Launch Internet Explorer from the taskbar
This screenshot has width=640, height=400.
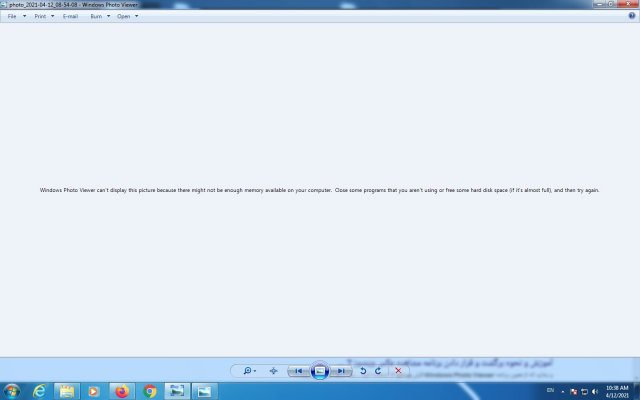39,391
